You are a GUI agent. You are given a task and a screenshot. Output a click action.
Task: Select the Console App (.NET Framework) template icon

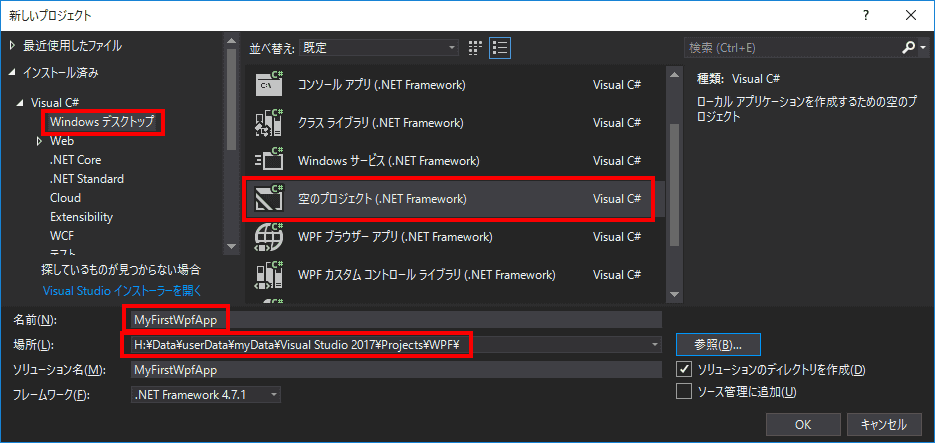tap(268, 84)
